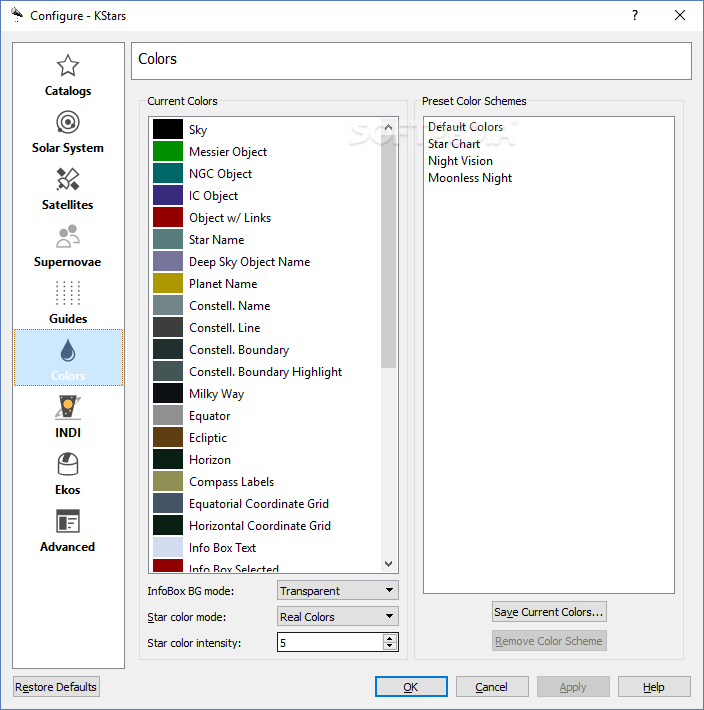Open the Advanced settings icon
The height and width of the screenshot is (710, 704).
pyautogui.click(x=68, y=521)
